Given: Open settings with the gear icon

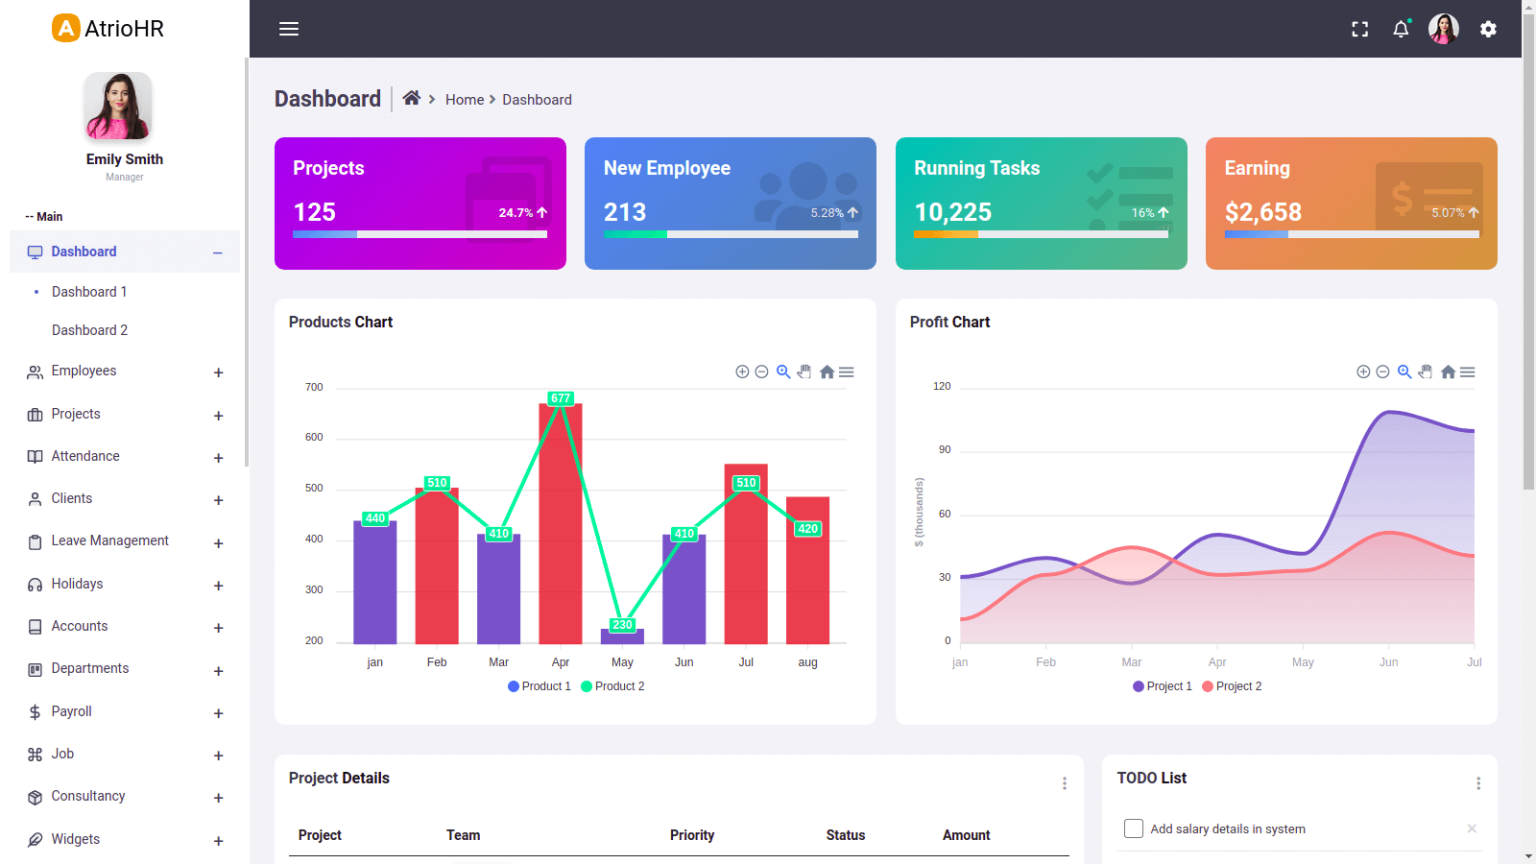Looking at the screenshot, I should (x=1488, y=29).
